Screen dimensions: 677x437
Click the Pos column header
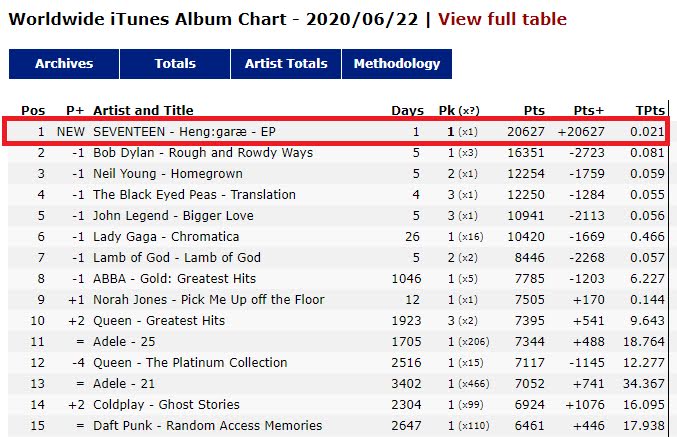click(x=33, y=110)
